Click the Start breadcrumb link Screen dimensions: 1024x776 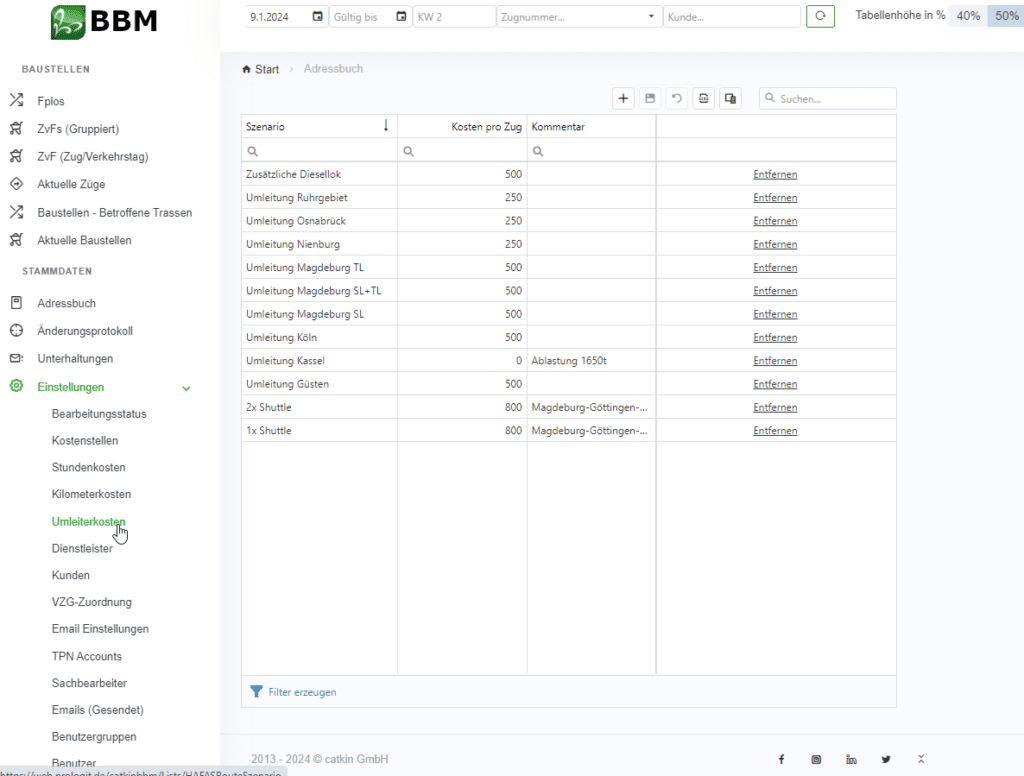pos(266,70)
